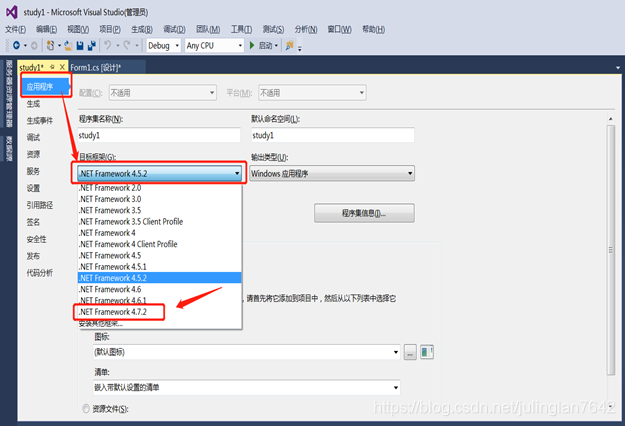Open the Team (团队) menu
This screenshot has width=625, height=426.
[x=208, y=29]
